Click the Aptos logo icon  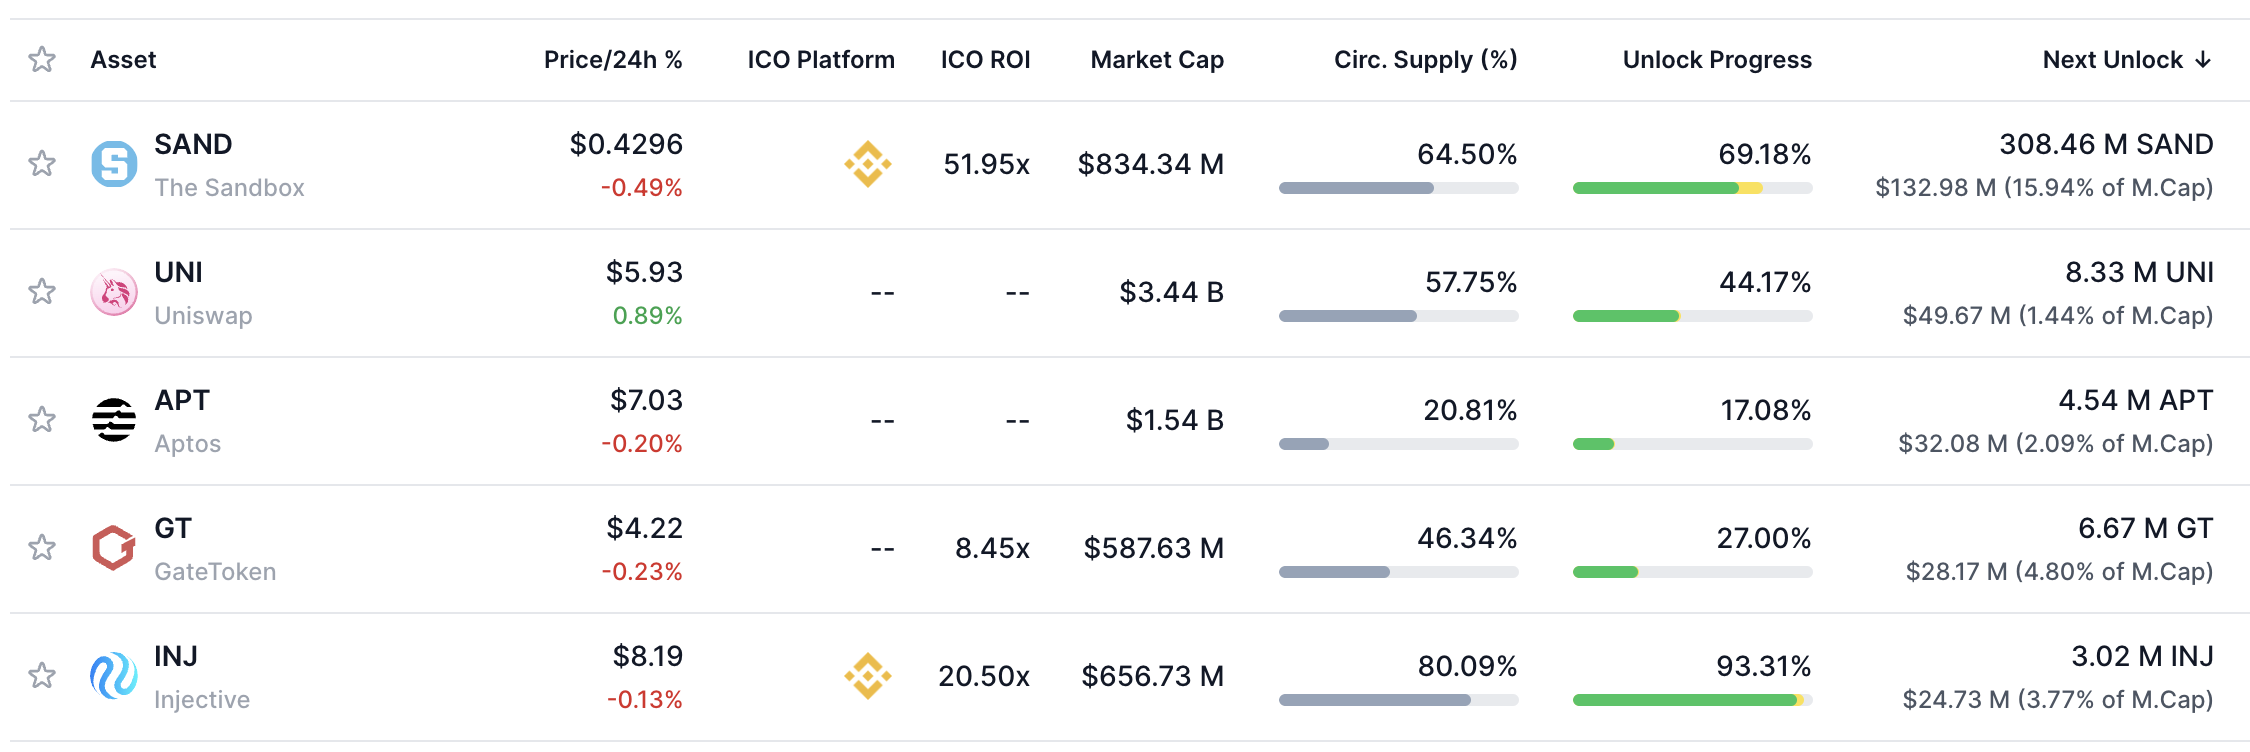tap(114, 420)
